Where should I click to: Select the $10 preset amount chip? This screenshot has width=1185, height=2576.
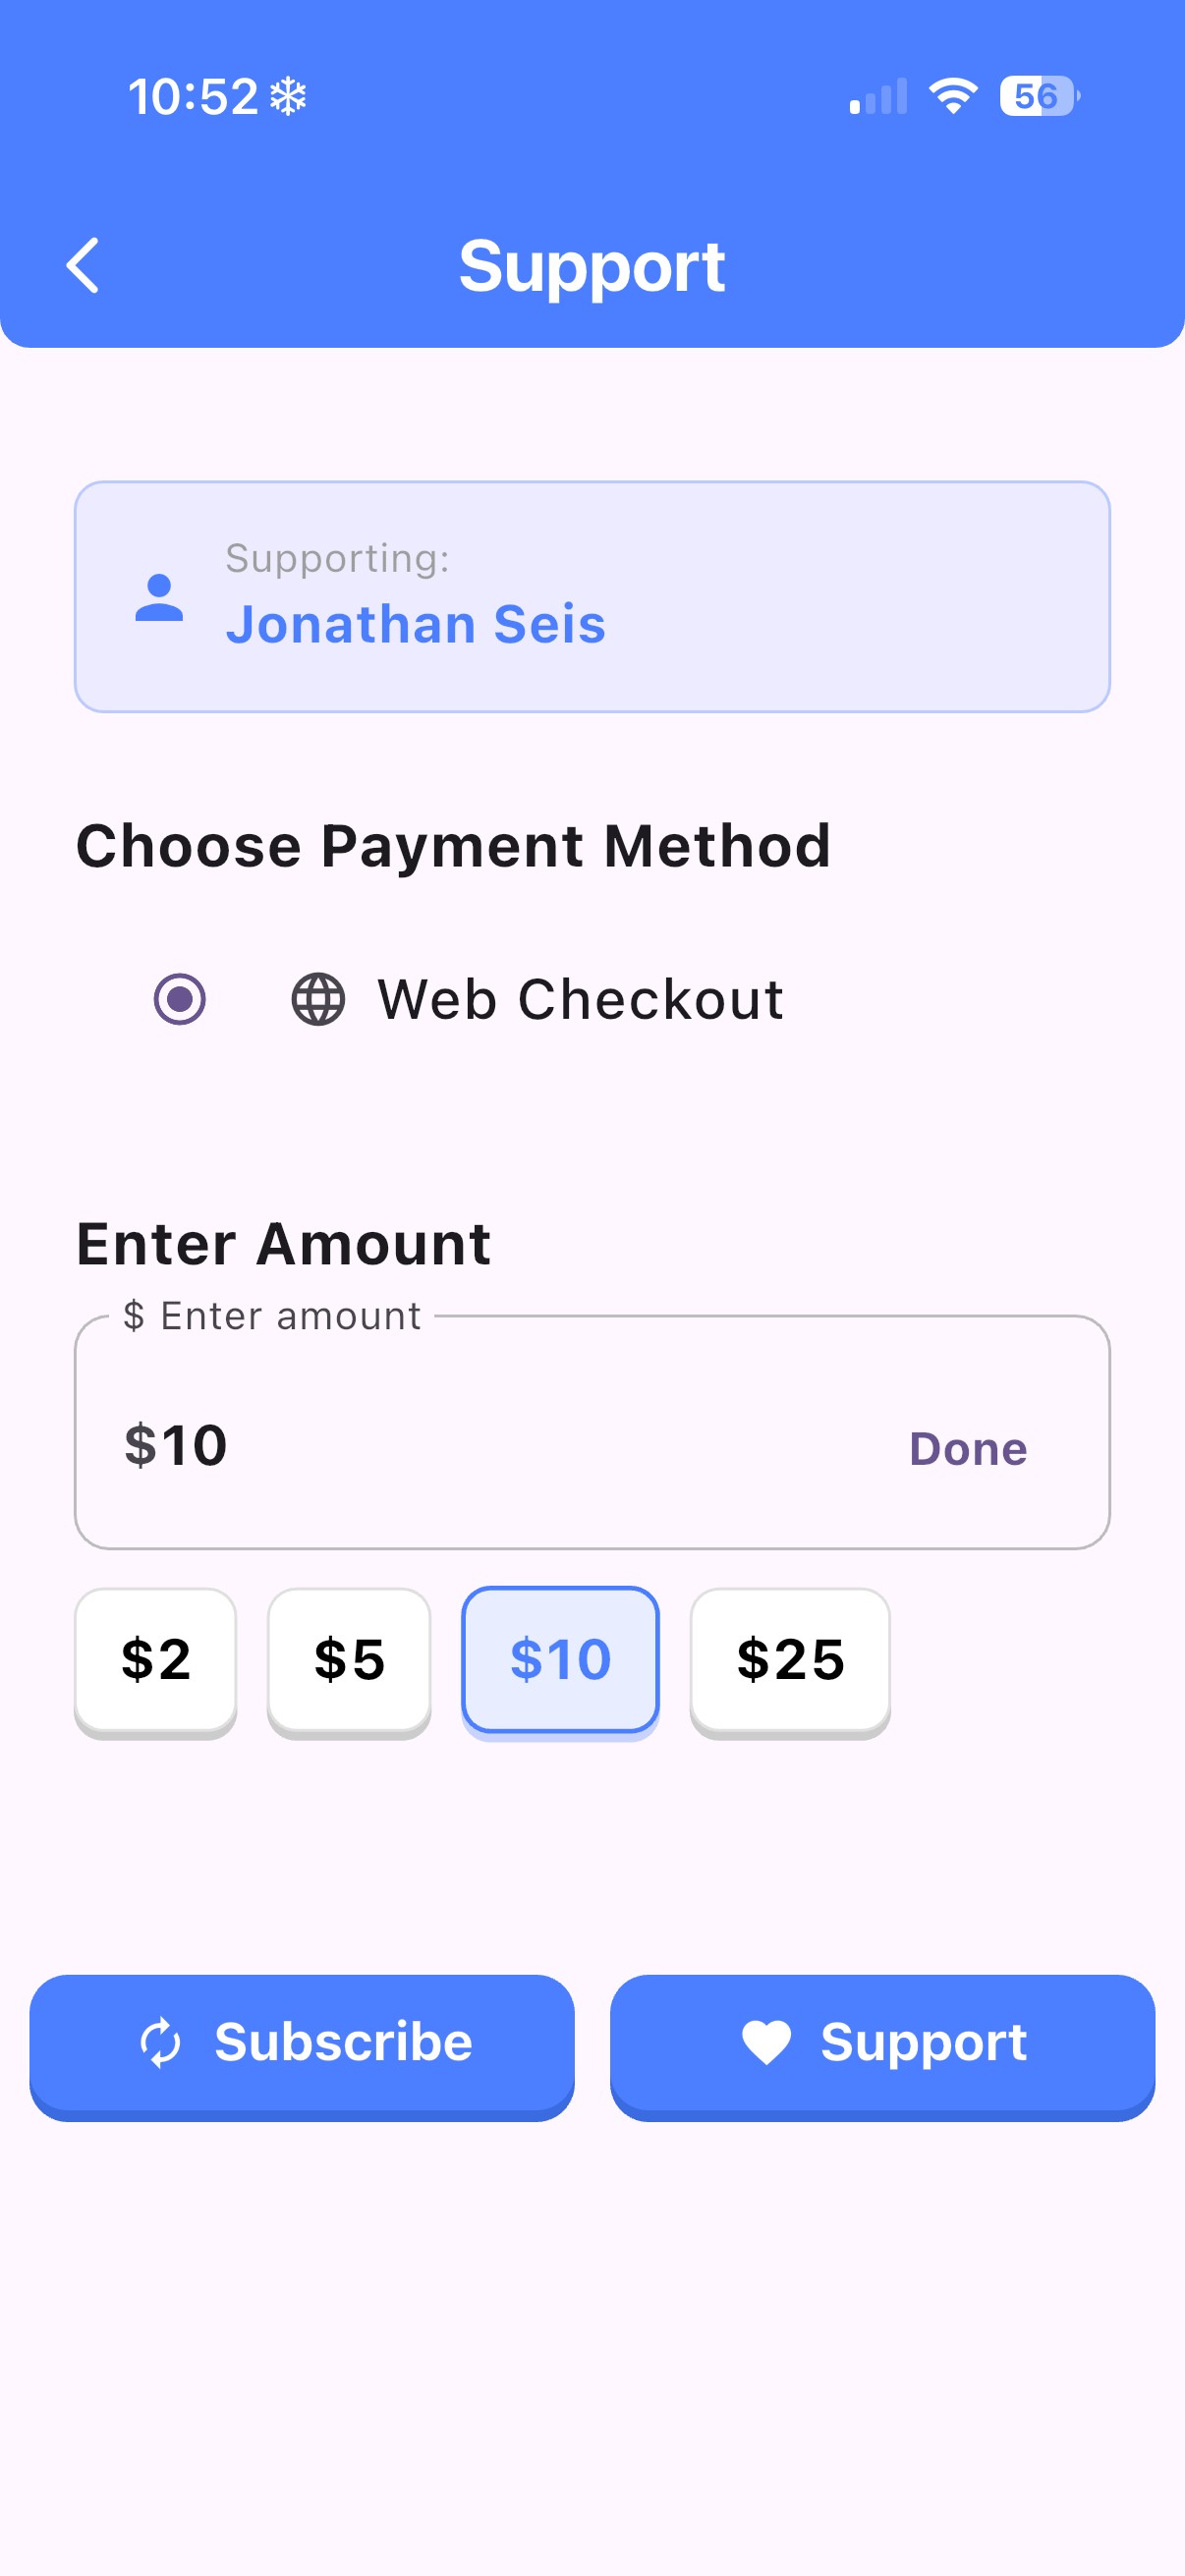point(560,1660)
